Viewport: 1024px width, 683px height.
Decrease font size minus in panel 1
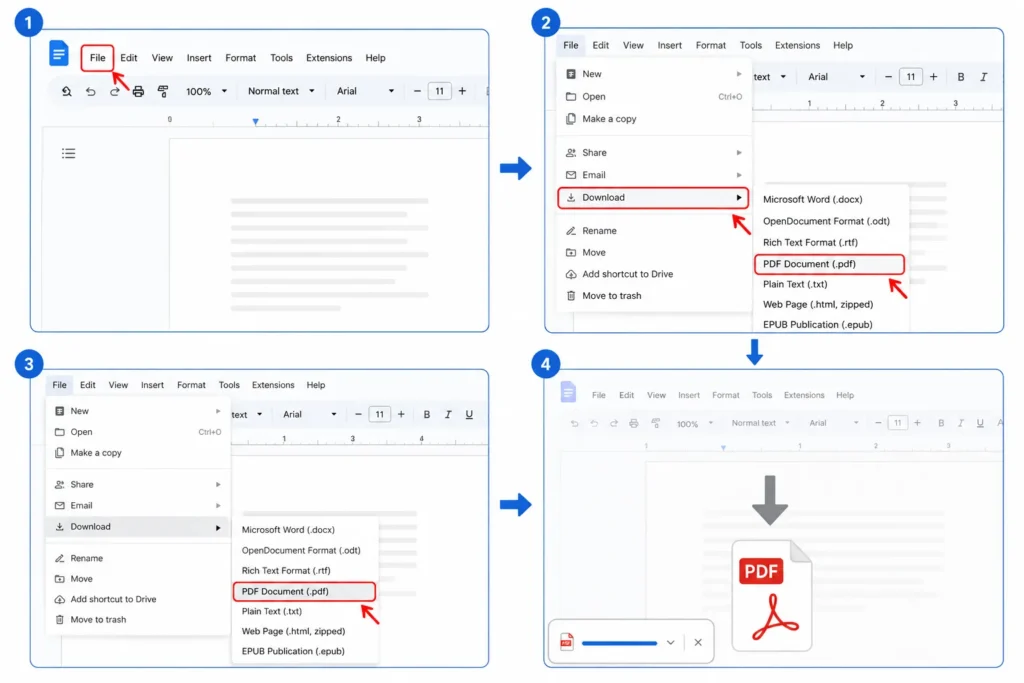[x=417, y=91]
